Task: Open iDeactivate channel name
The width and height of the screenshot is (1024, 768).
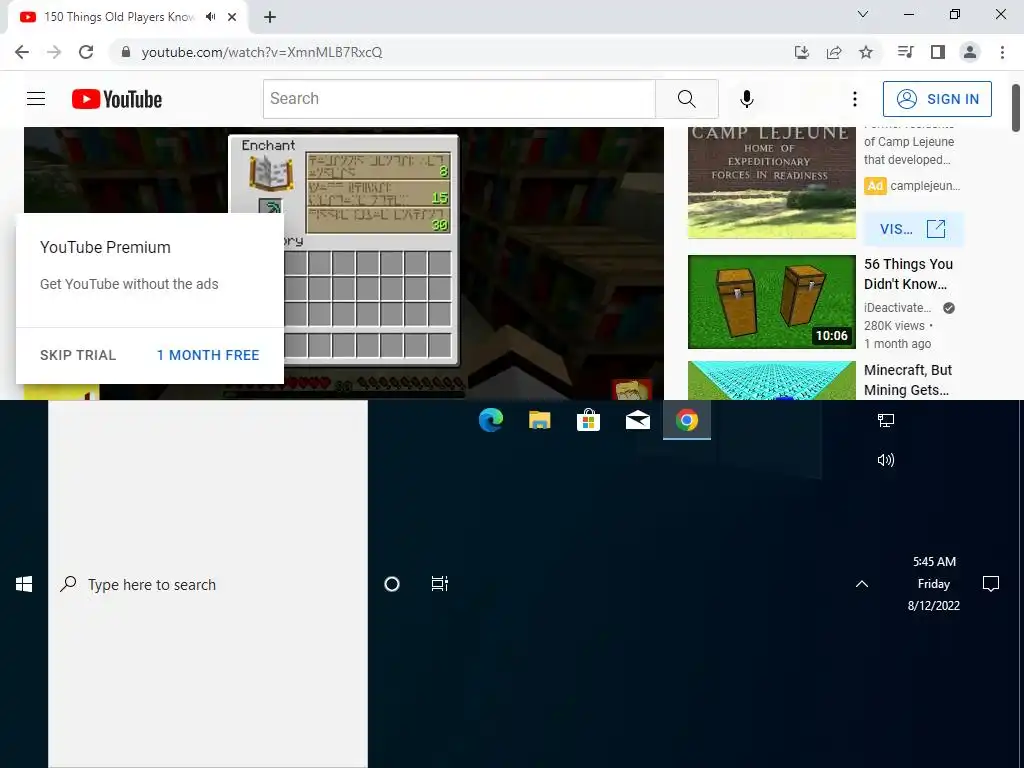Action: coord(897,308)
